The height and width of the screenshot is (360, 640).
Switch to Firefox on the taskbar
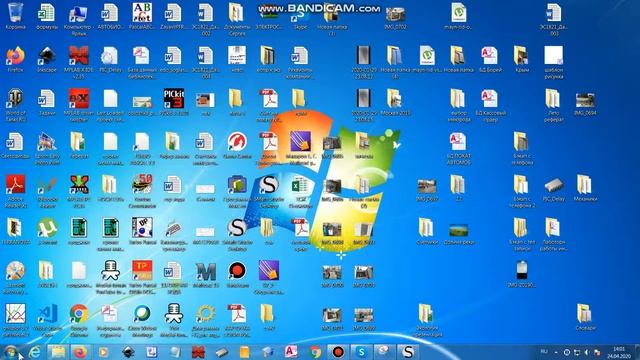pyautogui.click(x=80, y=352)
